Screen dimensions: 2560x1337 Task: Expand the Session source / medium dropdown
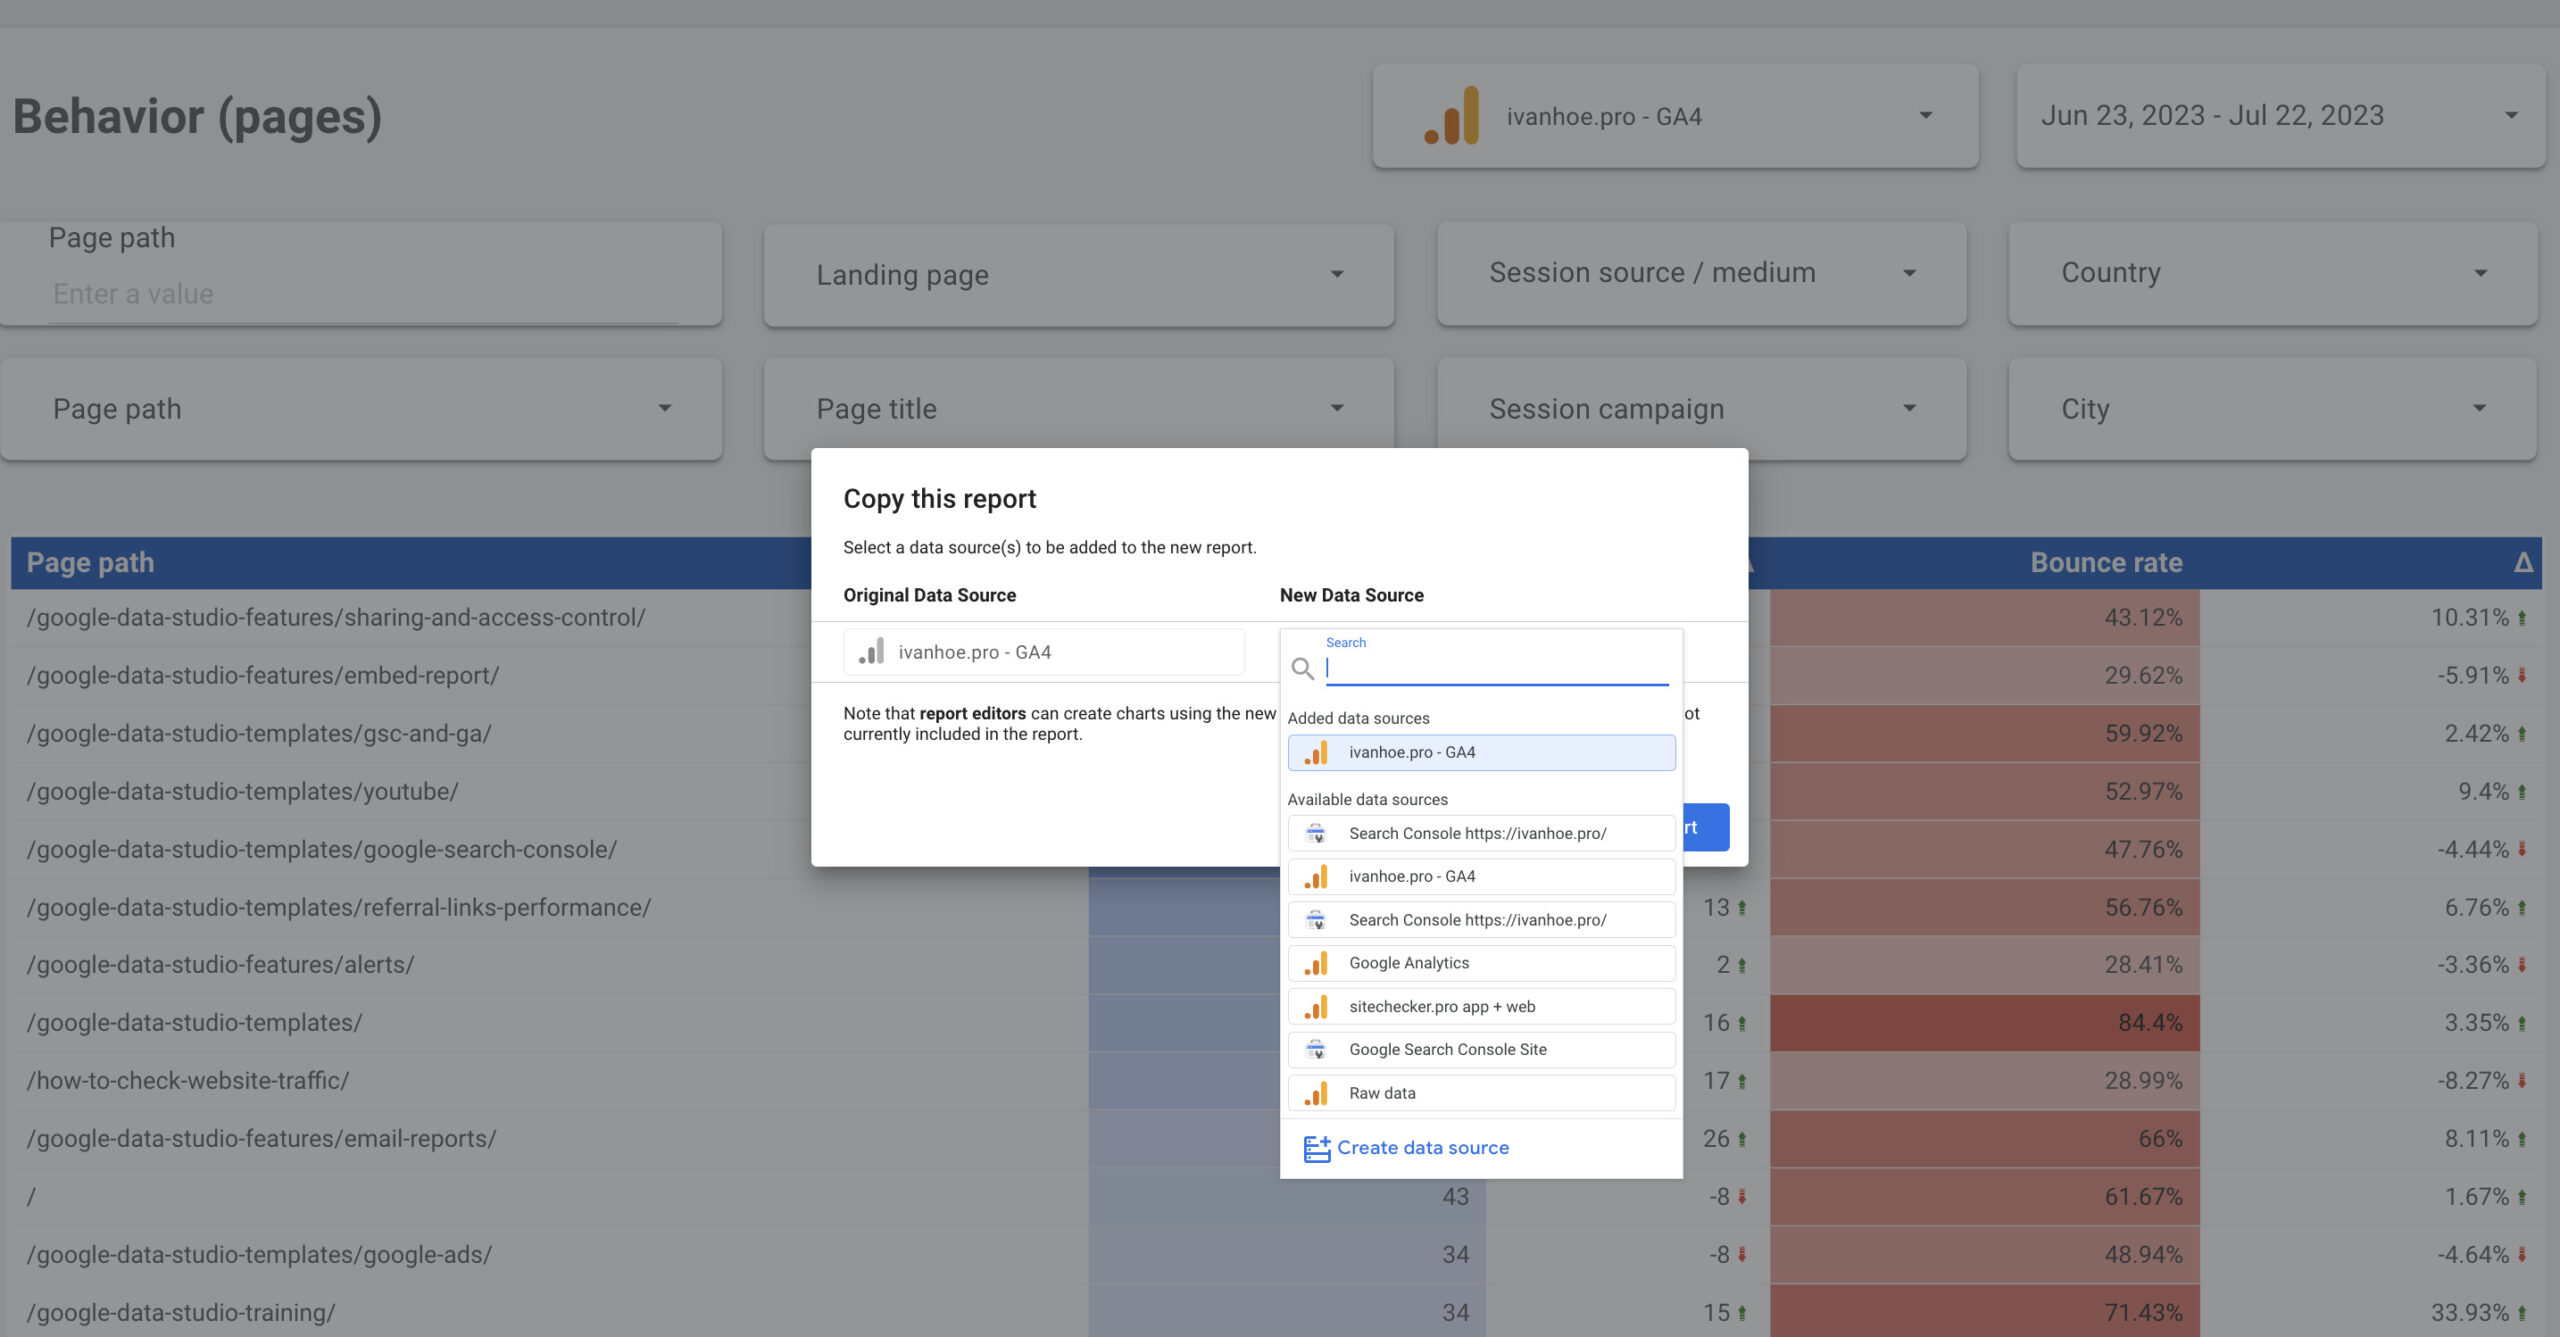(x=1701, y=273)
